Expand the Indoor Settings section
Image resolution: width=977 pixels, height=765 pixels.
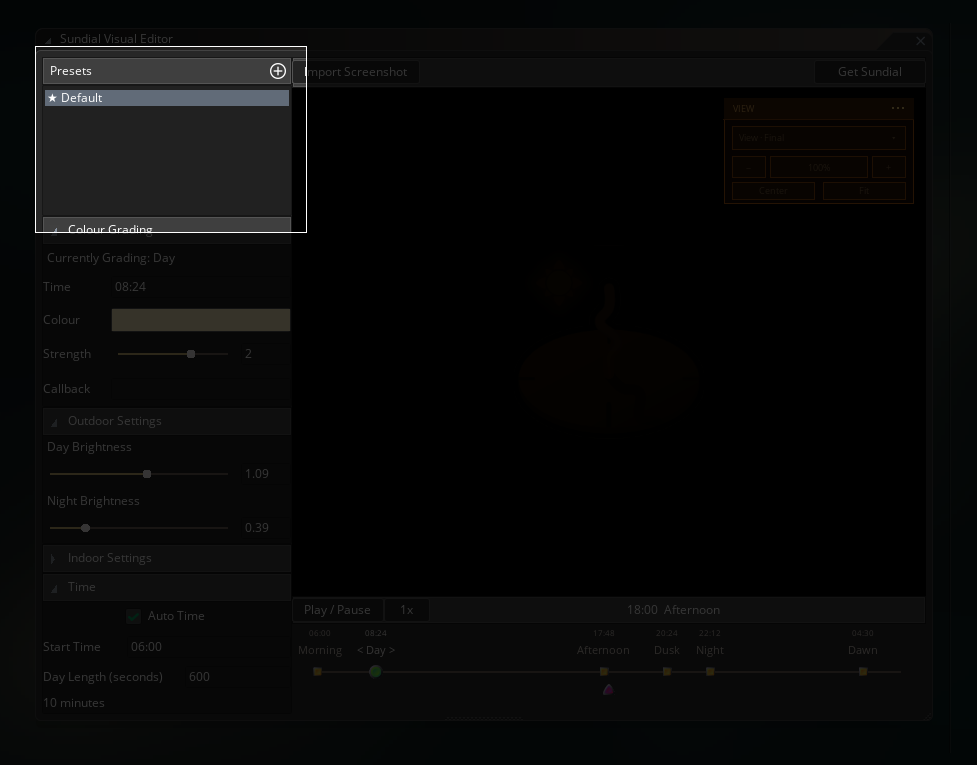pos(54,559)
